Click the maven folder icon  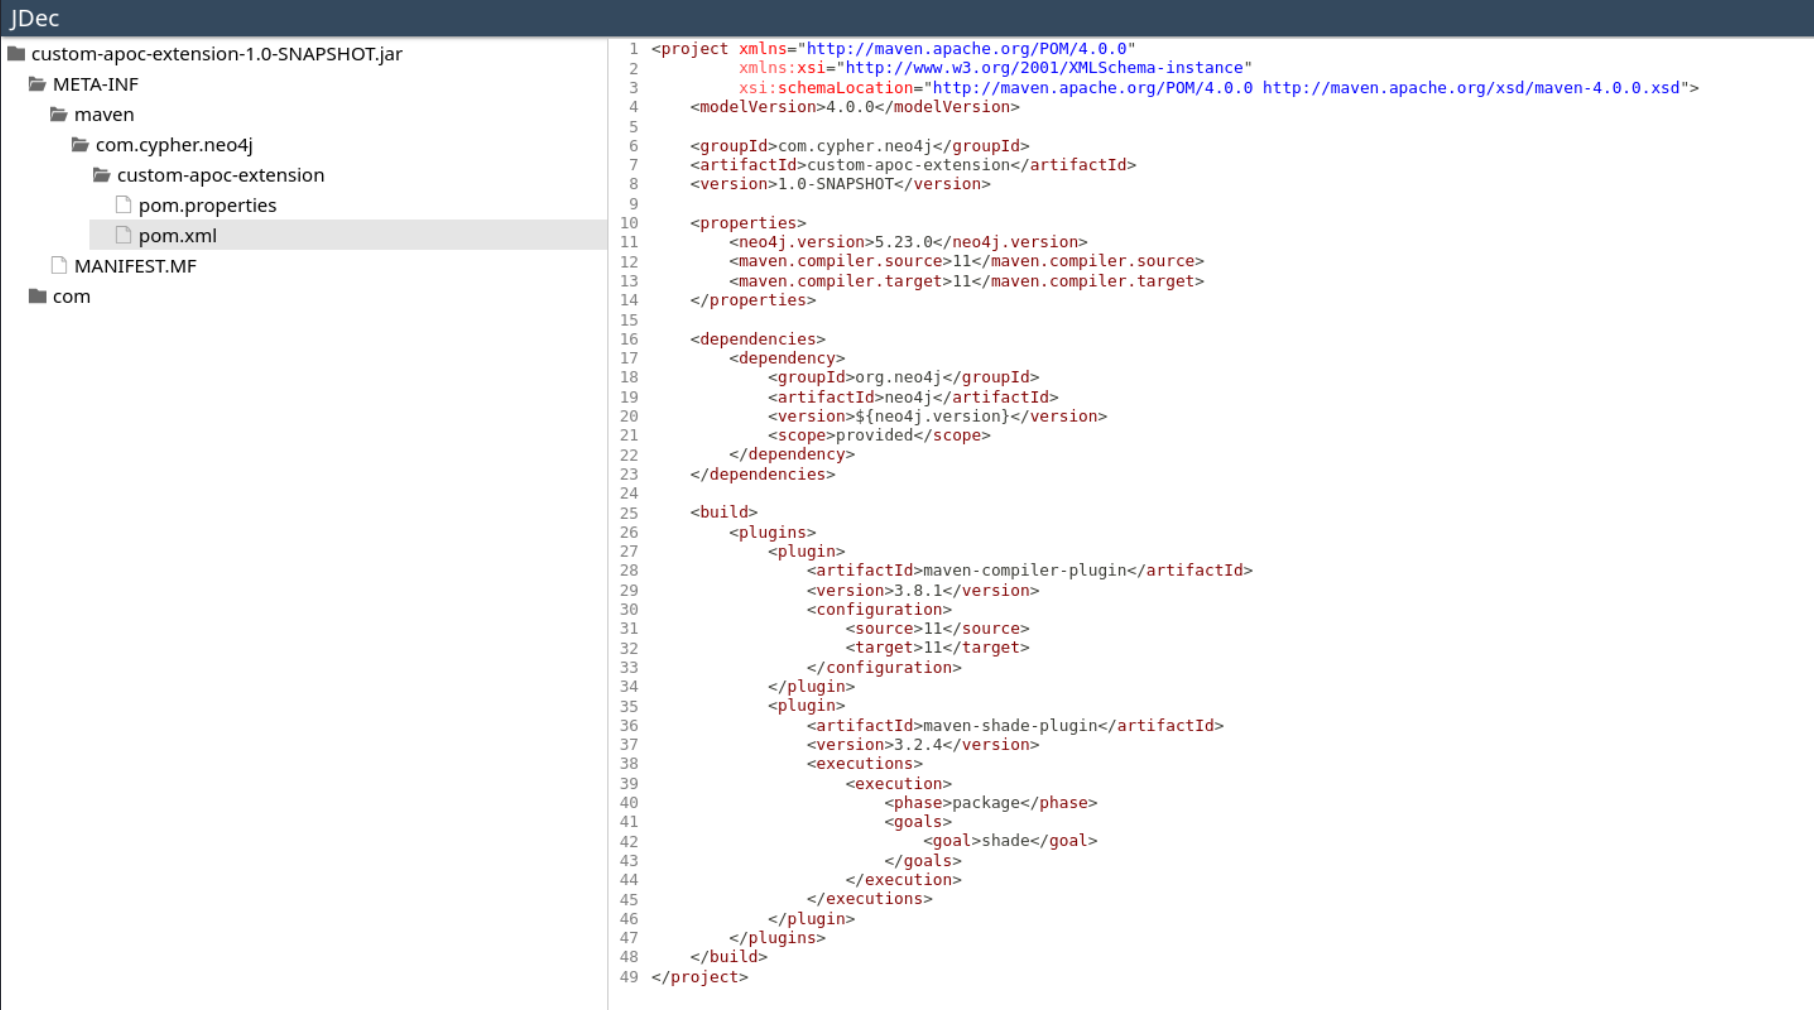point(59,114)
